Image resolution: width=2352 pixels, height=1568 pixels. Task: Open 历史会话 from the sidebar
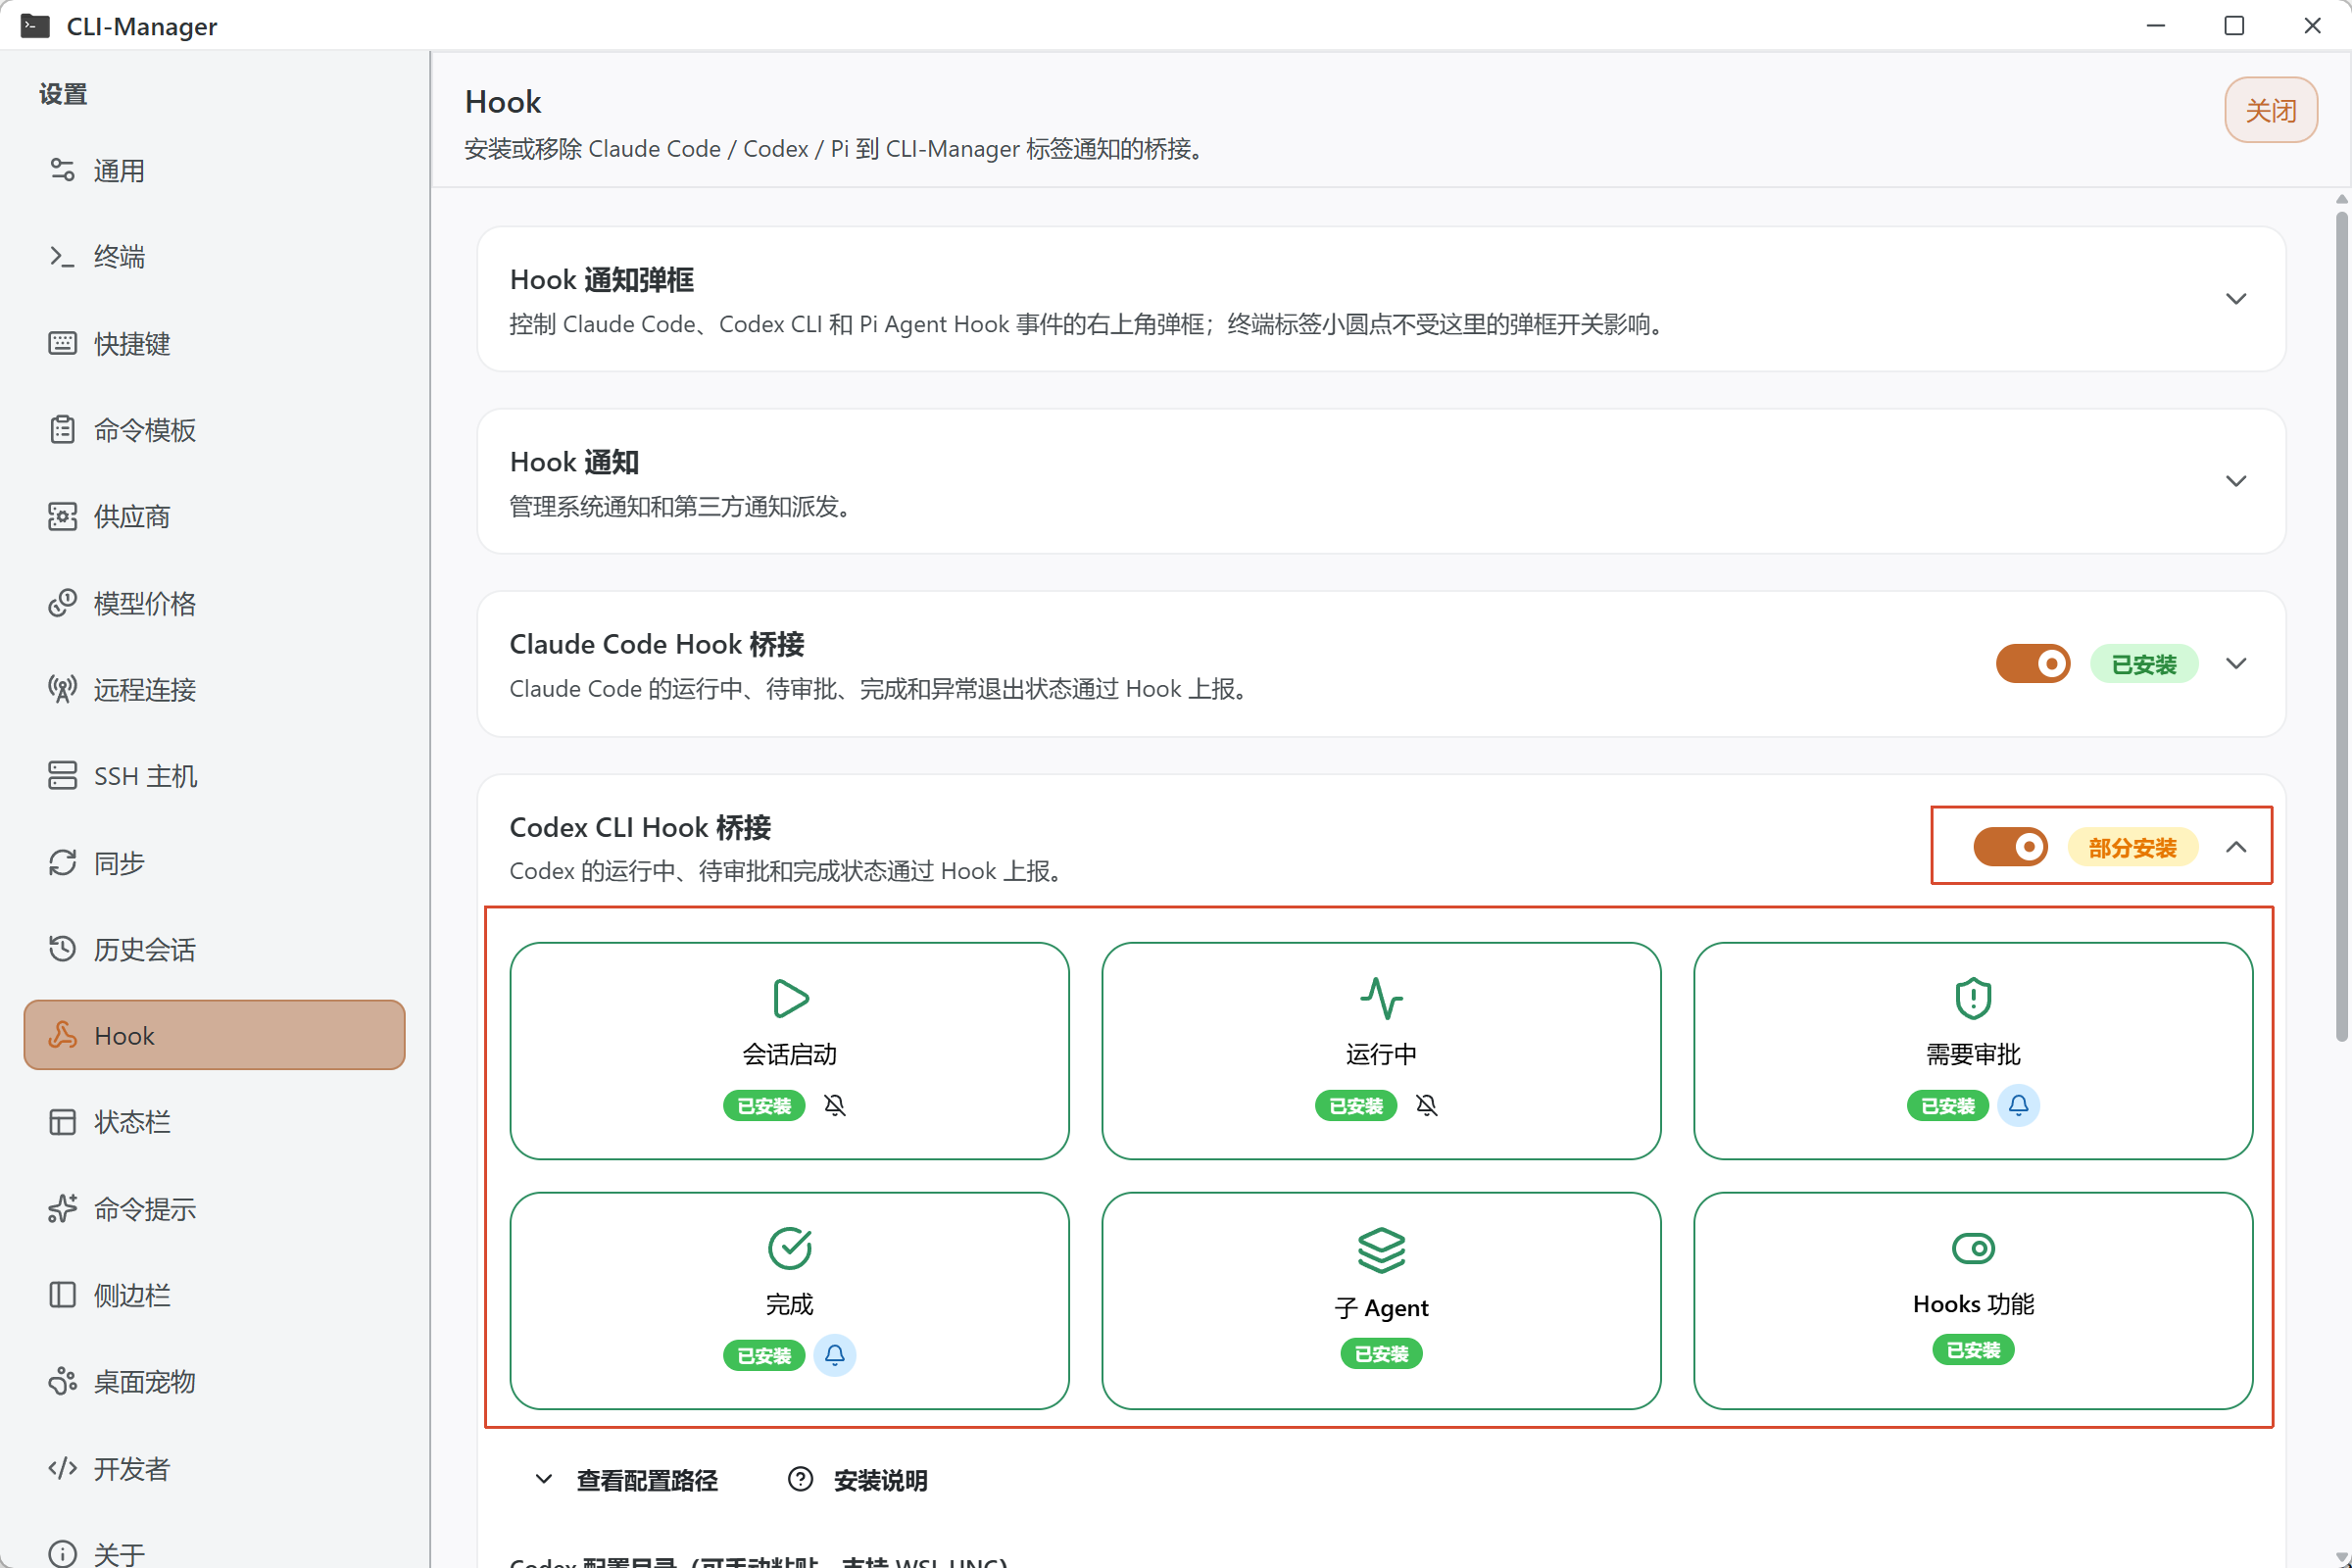(x=214, y=949)
